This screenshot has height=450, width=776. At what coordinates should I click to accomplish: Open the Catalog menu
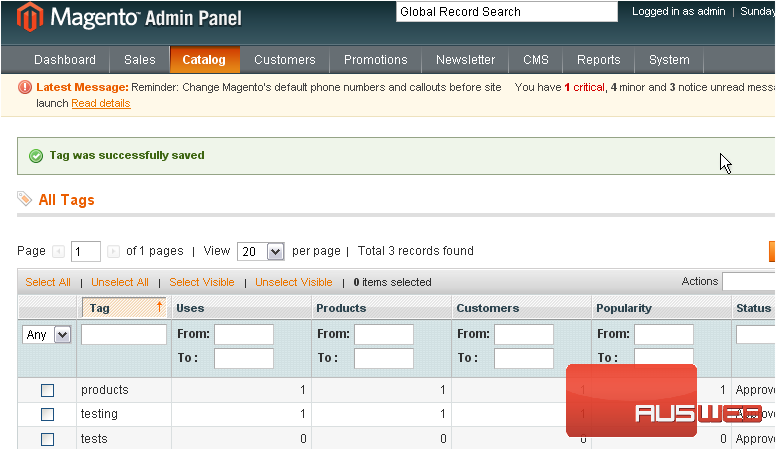tap(204, 60)
